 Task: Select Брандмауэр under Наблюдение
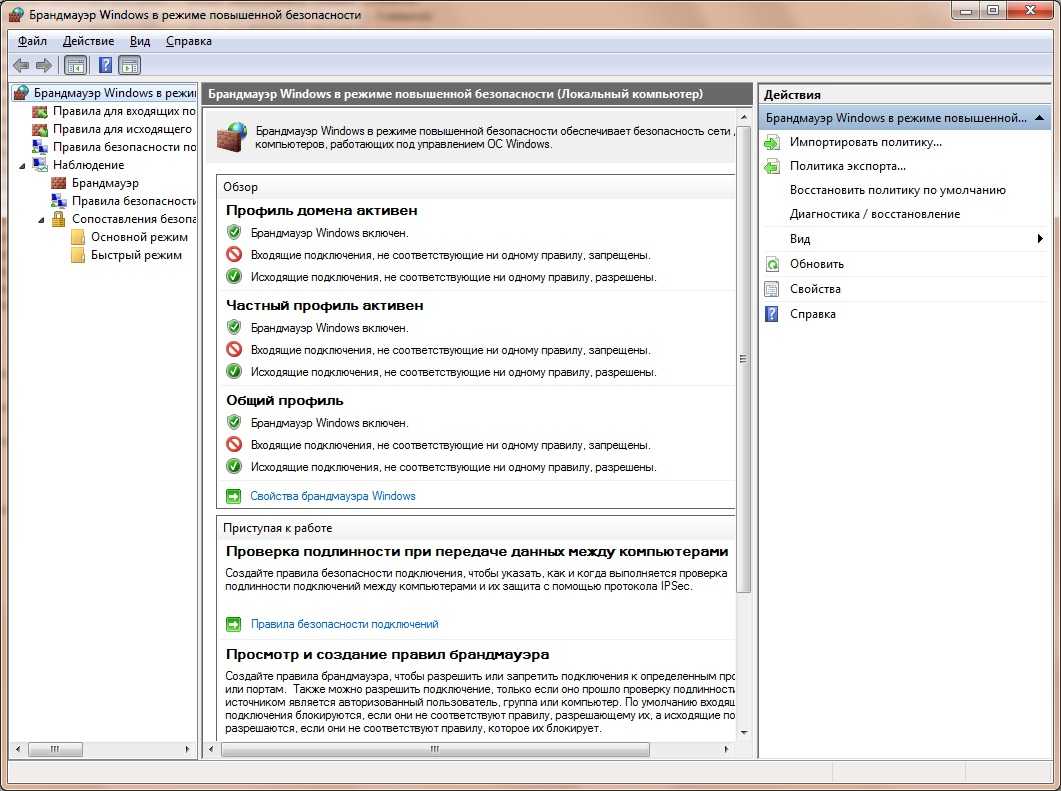tap(105, 183)
